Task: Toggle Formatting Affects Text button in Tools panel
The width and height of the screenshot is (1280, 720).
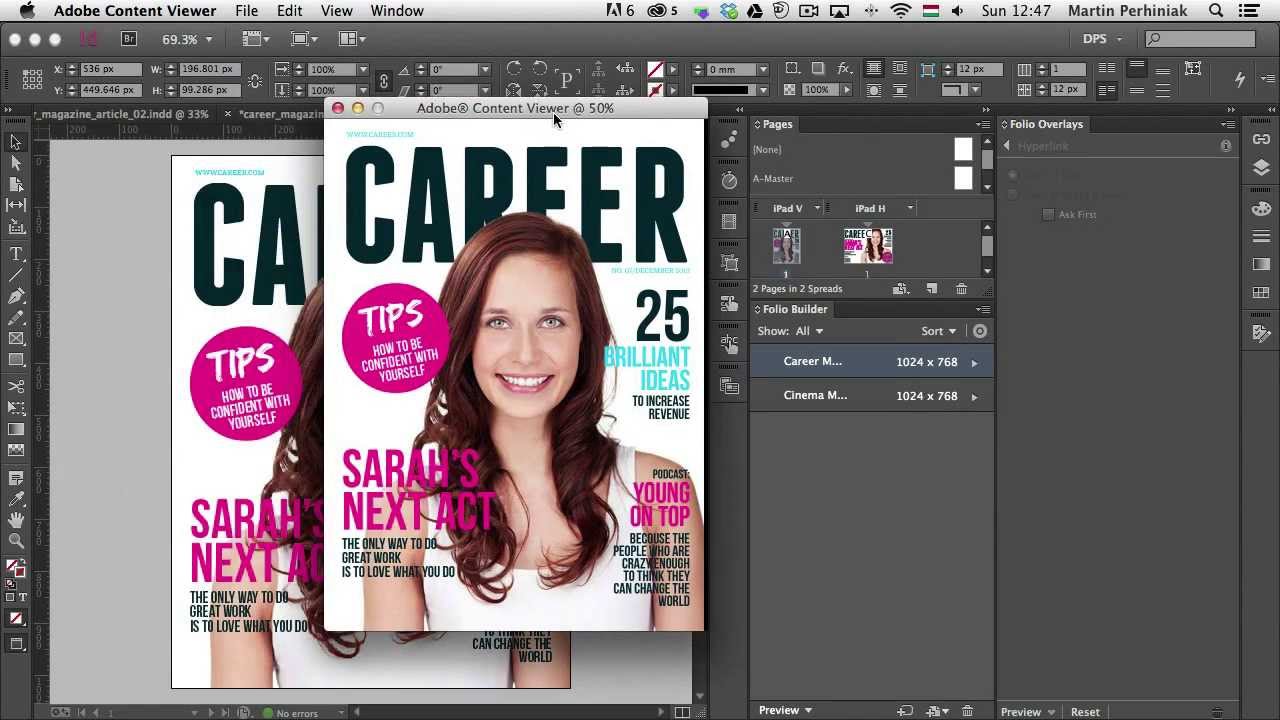Action: (22, 597)
